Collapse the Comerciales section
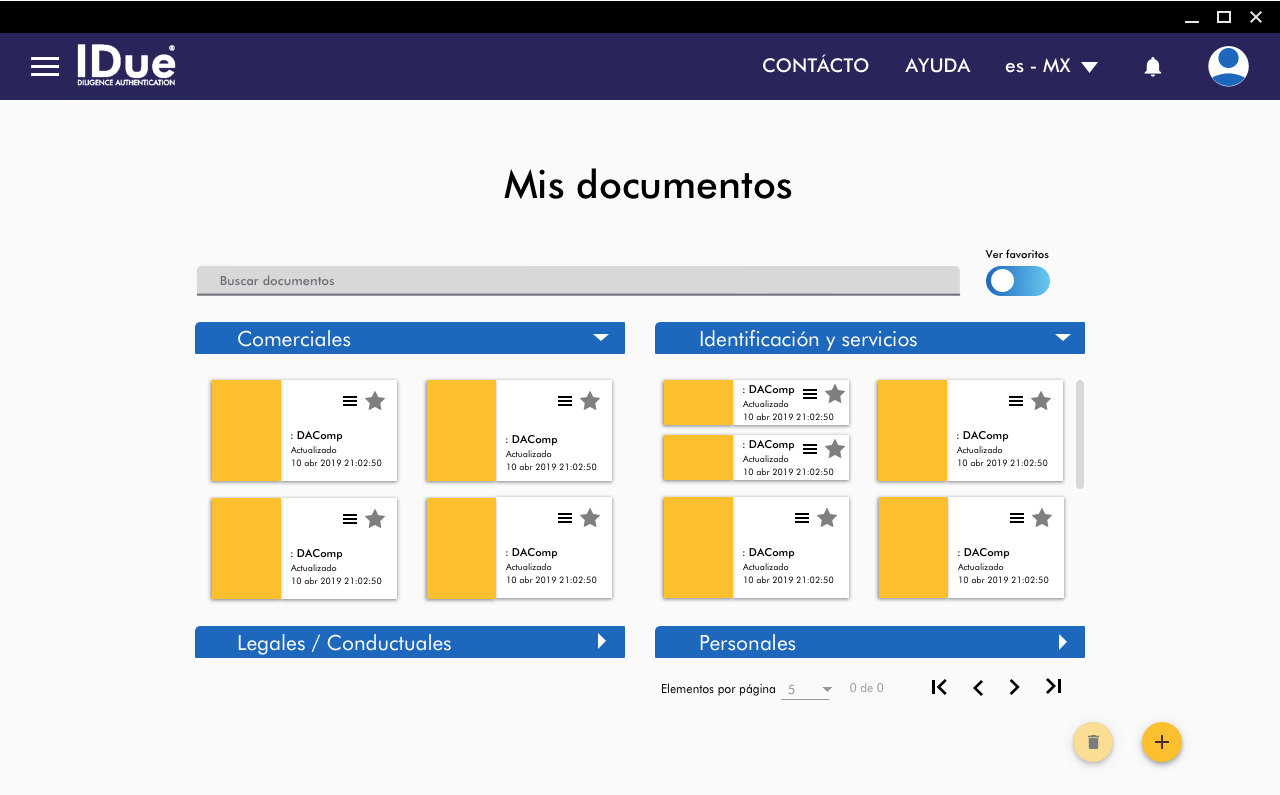 click(601, 338)
